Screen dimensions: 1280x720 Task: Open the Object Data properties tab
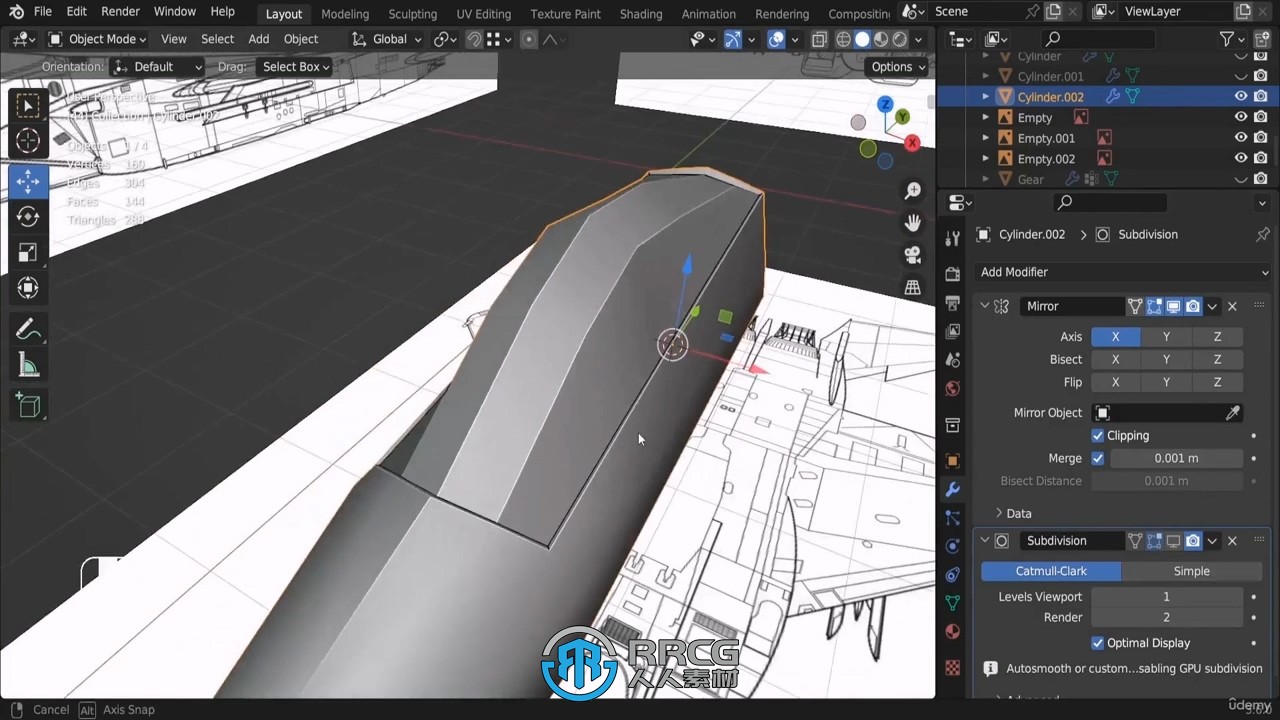(x=952, y=603)
